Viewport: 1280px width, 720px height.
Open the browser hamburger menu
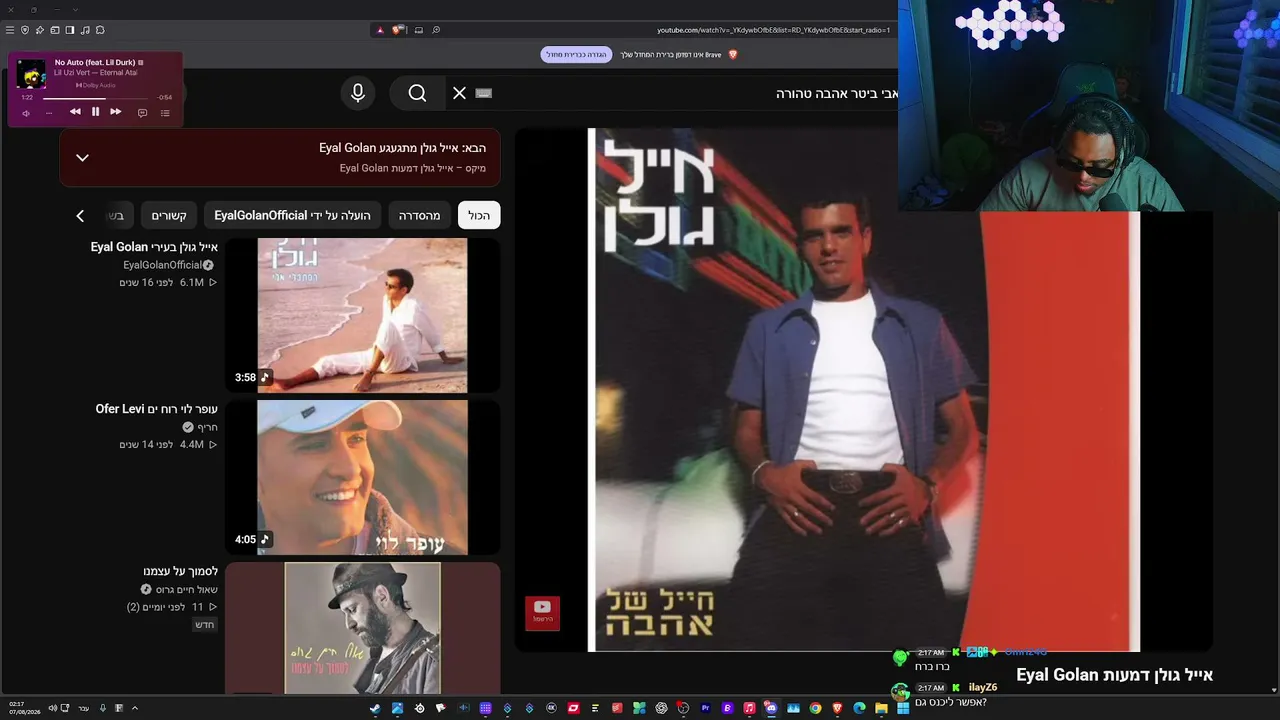10,30
